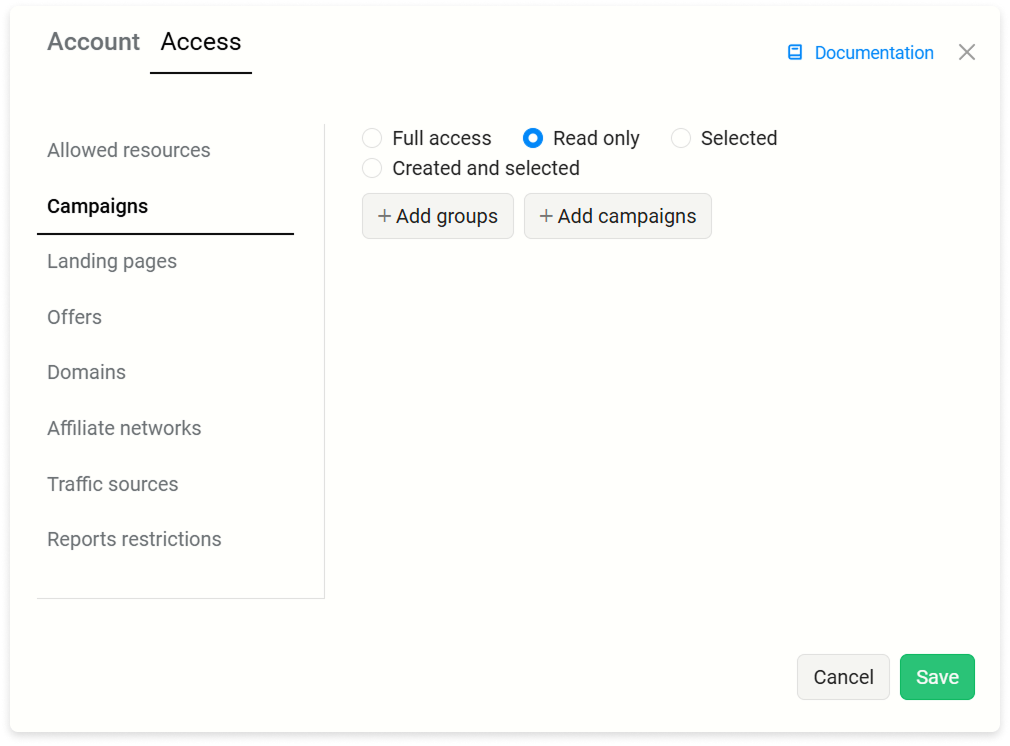The image size is (1010, 746).
Task: Go to Landing pages section
Action: [x=112, y=262]
